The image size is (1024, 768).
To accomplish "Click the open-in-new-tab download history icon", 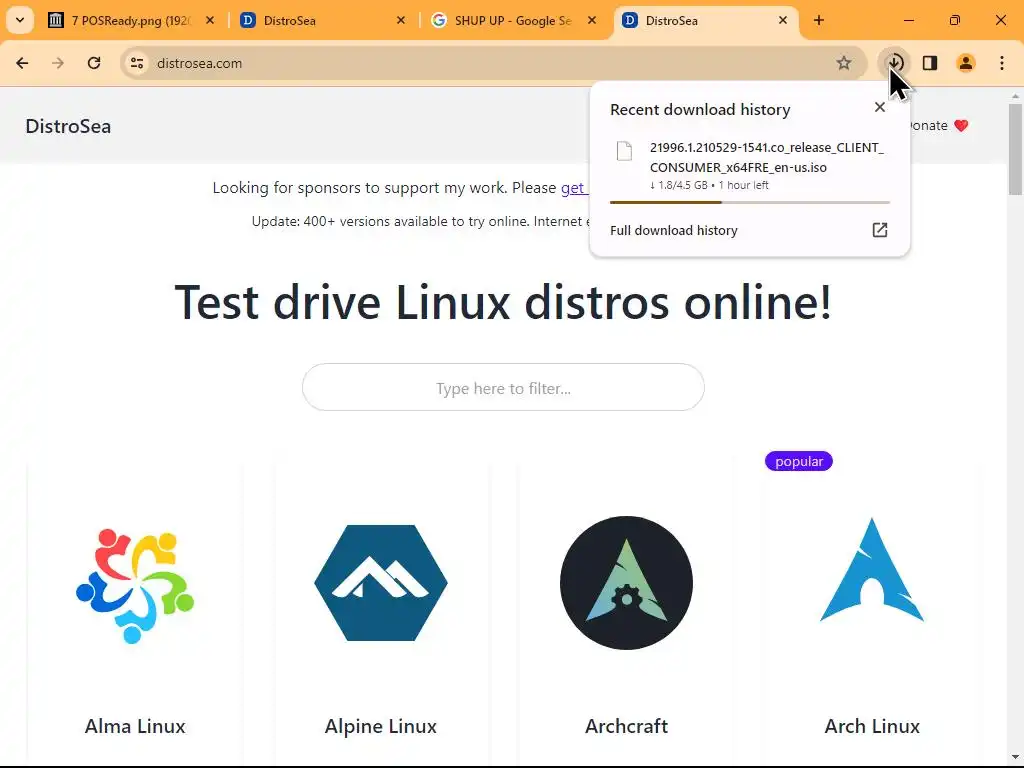I will click(x=880, y=230).
